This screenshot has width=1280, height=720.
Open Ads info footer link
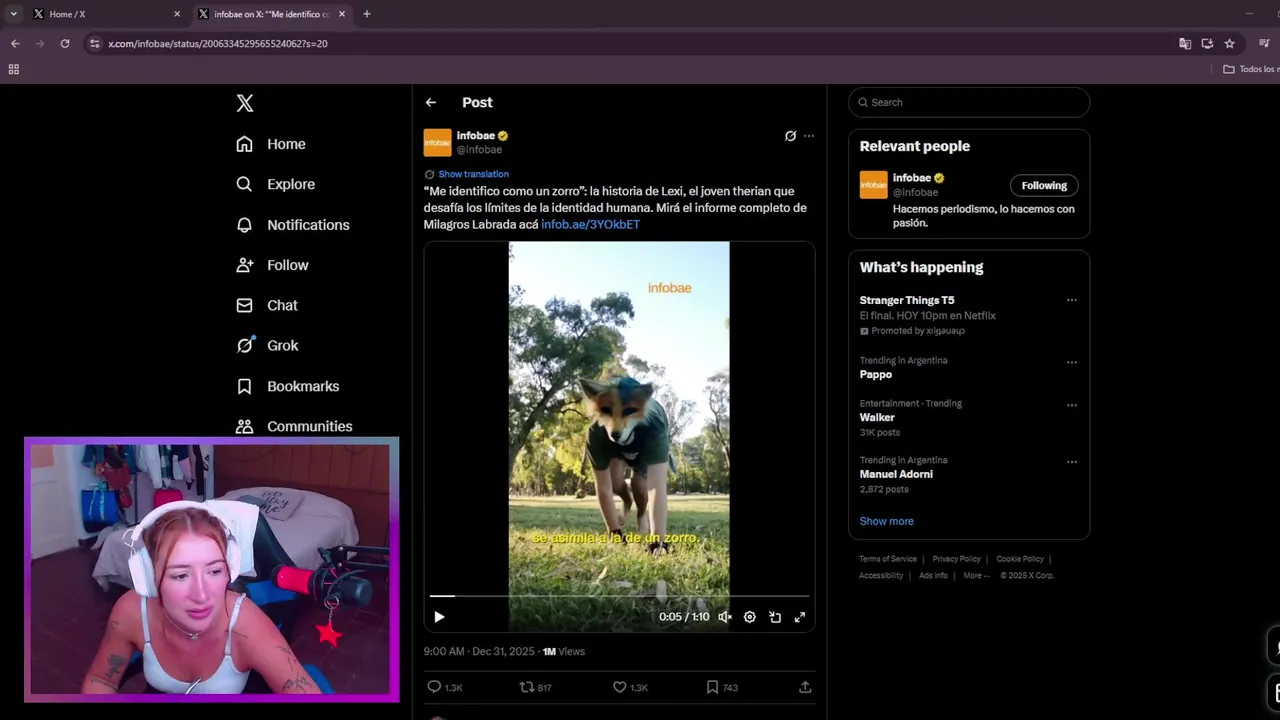[933, 575]
